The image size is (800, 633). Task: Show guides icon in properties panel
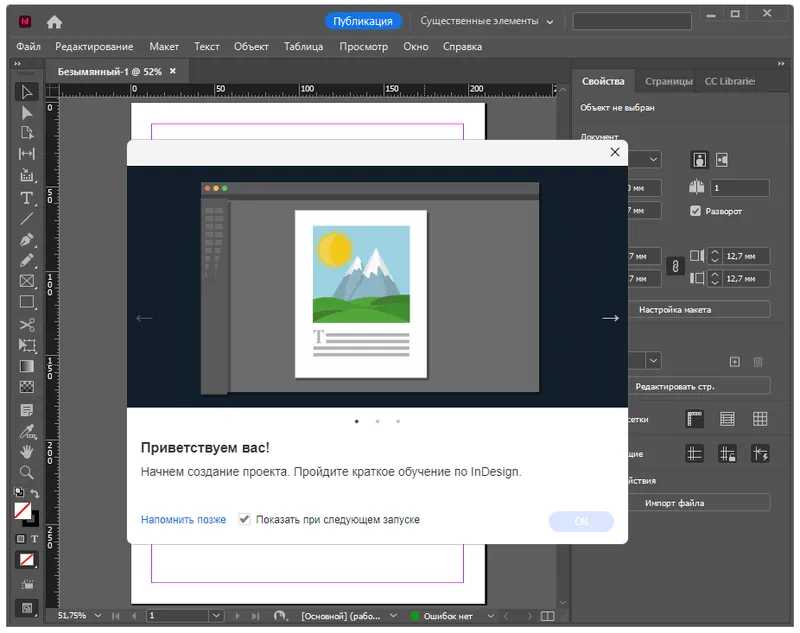[694, 453]
